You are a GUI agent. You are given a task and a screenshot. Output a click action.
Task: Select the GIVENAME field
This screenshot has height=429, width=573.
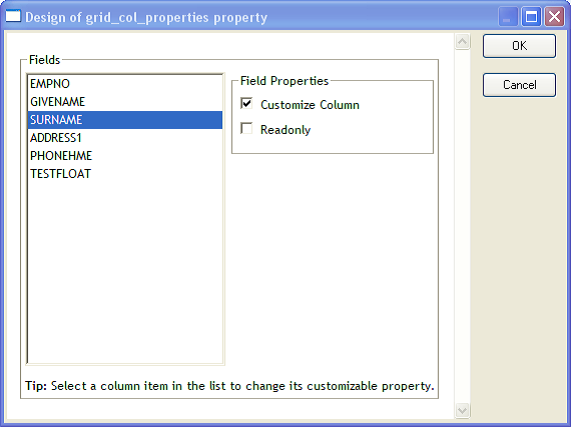[125, 102]
